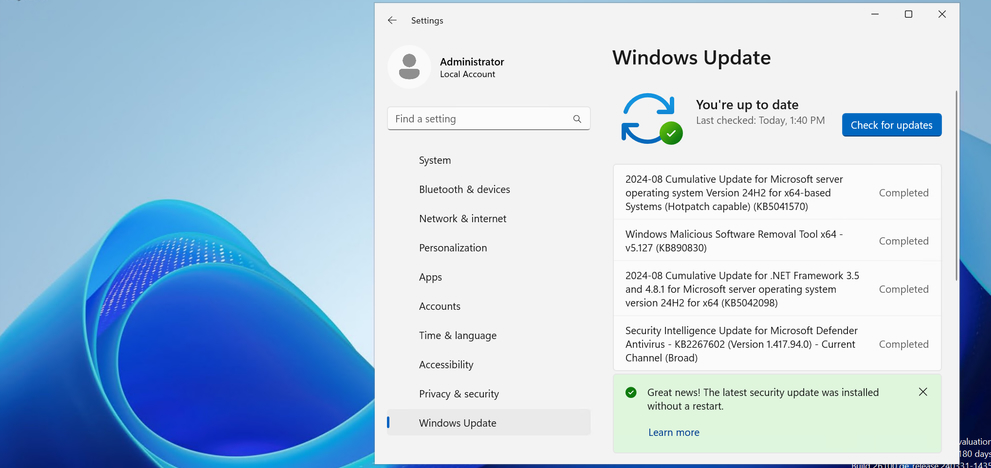991x468 pixels.
Task: Click the Settings page vertical scrollbar
Action: (956, 186)
